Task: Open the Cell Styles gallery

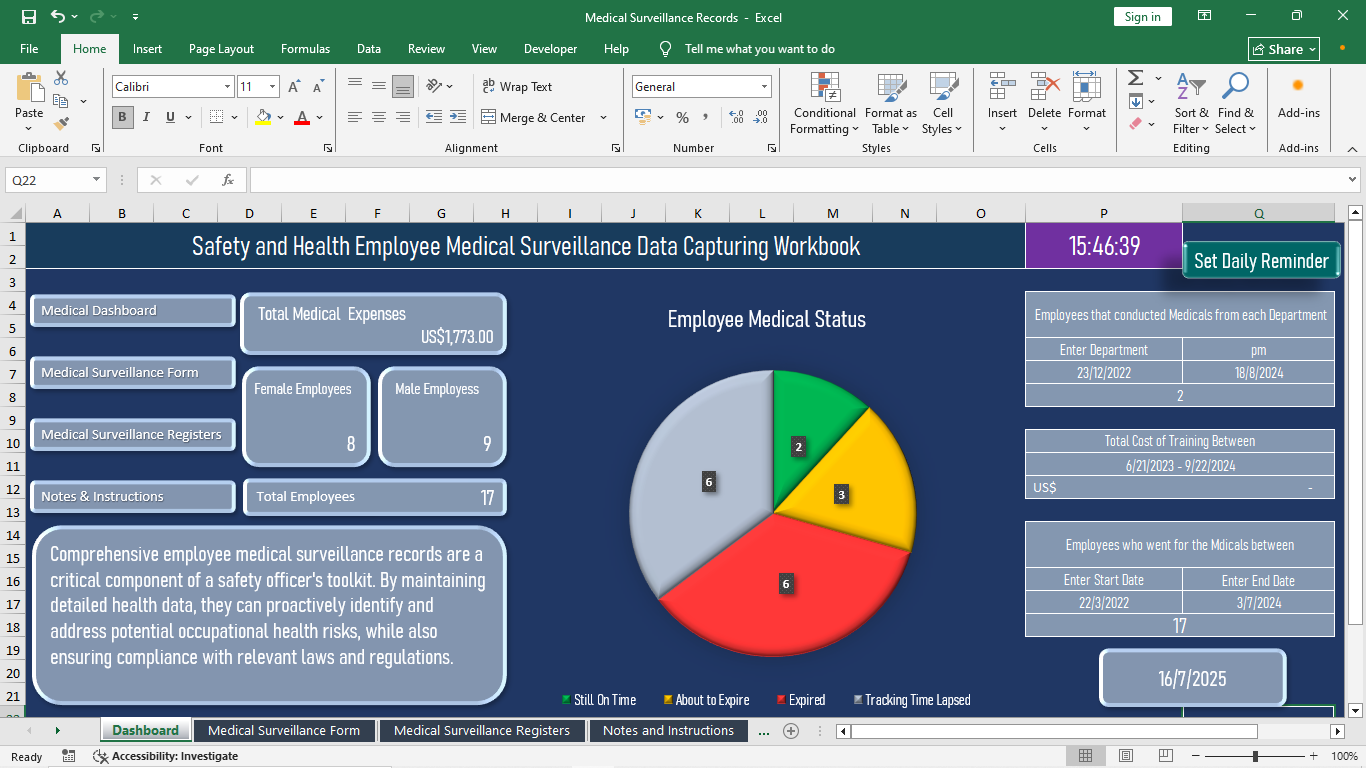Action: (943, 103)
